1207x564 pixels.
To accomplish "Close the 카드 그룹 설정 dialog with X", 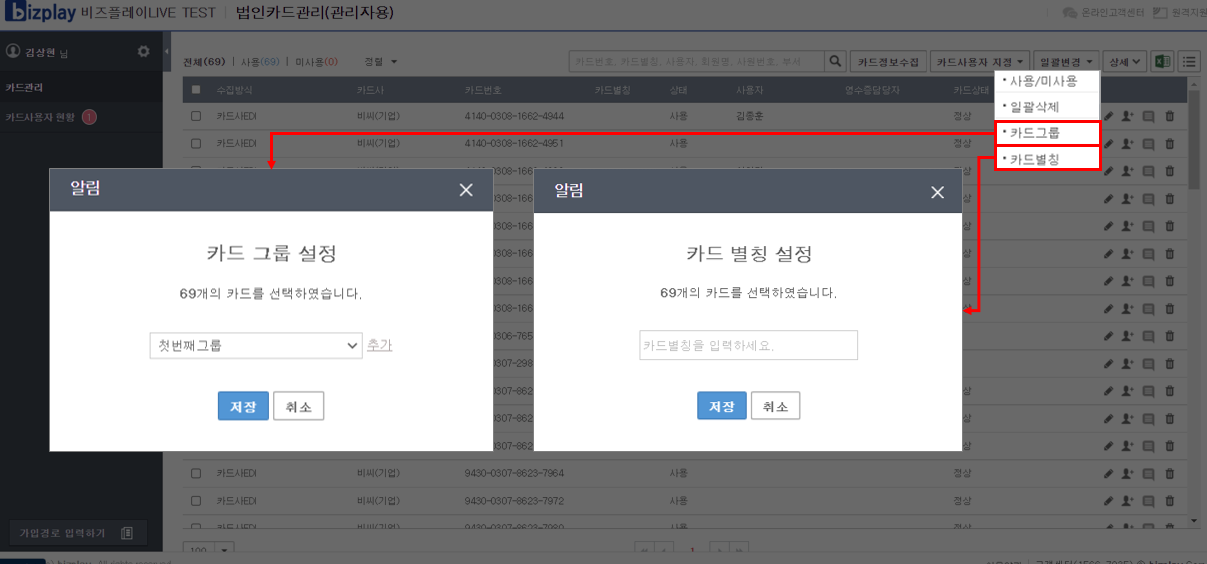I will click(x=466, y=190).
